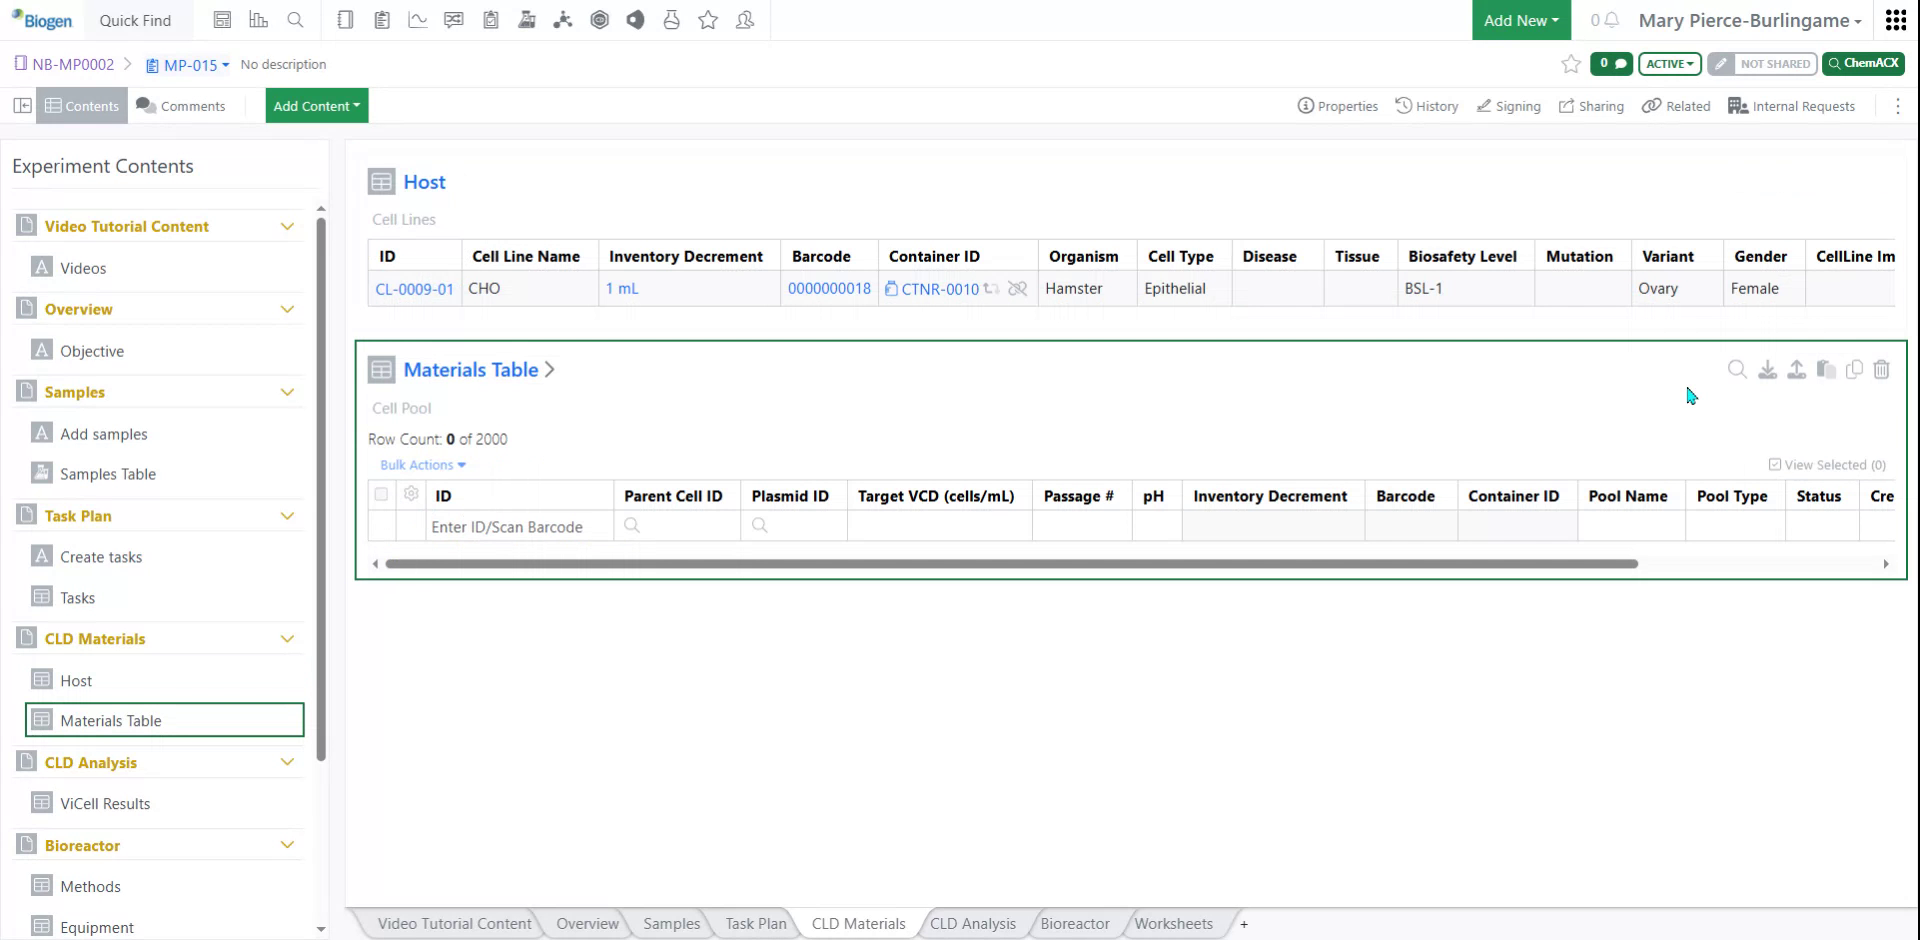
Task: Upload data via Materials Table upload icon
Action: pyautogui.click(x=1795, y=369)
